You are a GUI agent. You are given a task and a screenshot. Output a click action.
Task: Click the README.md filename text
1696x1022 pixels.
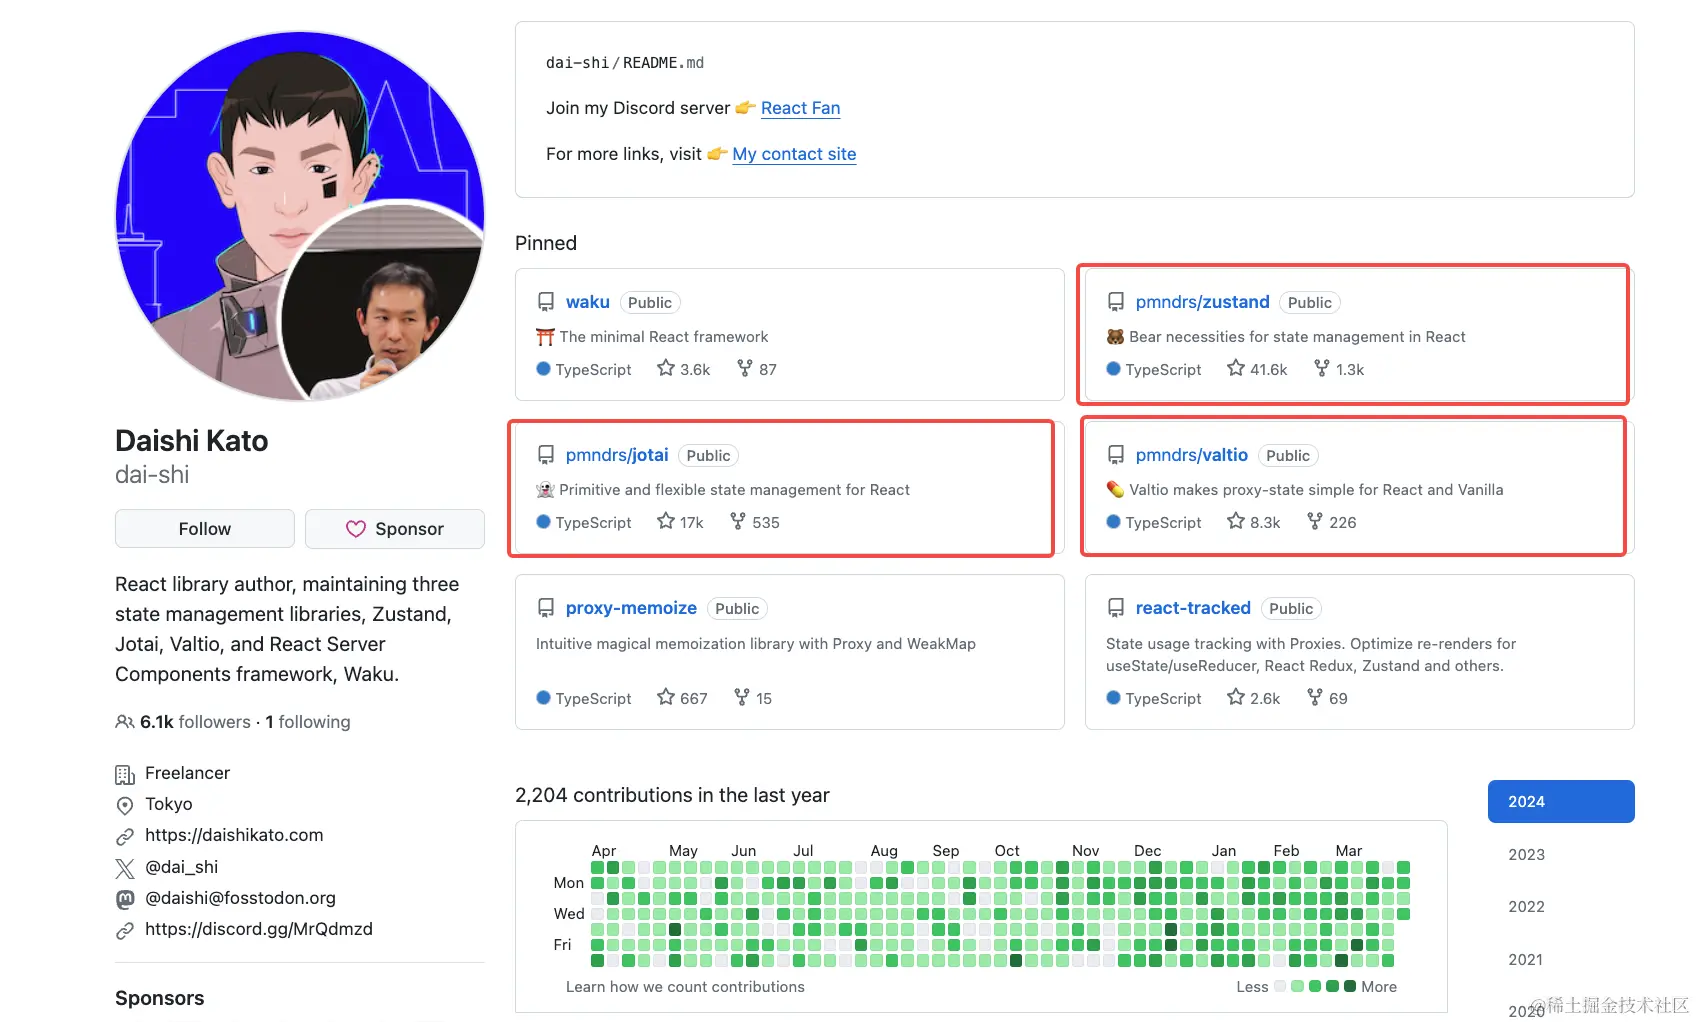click(x=663, y=63)
